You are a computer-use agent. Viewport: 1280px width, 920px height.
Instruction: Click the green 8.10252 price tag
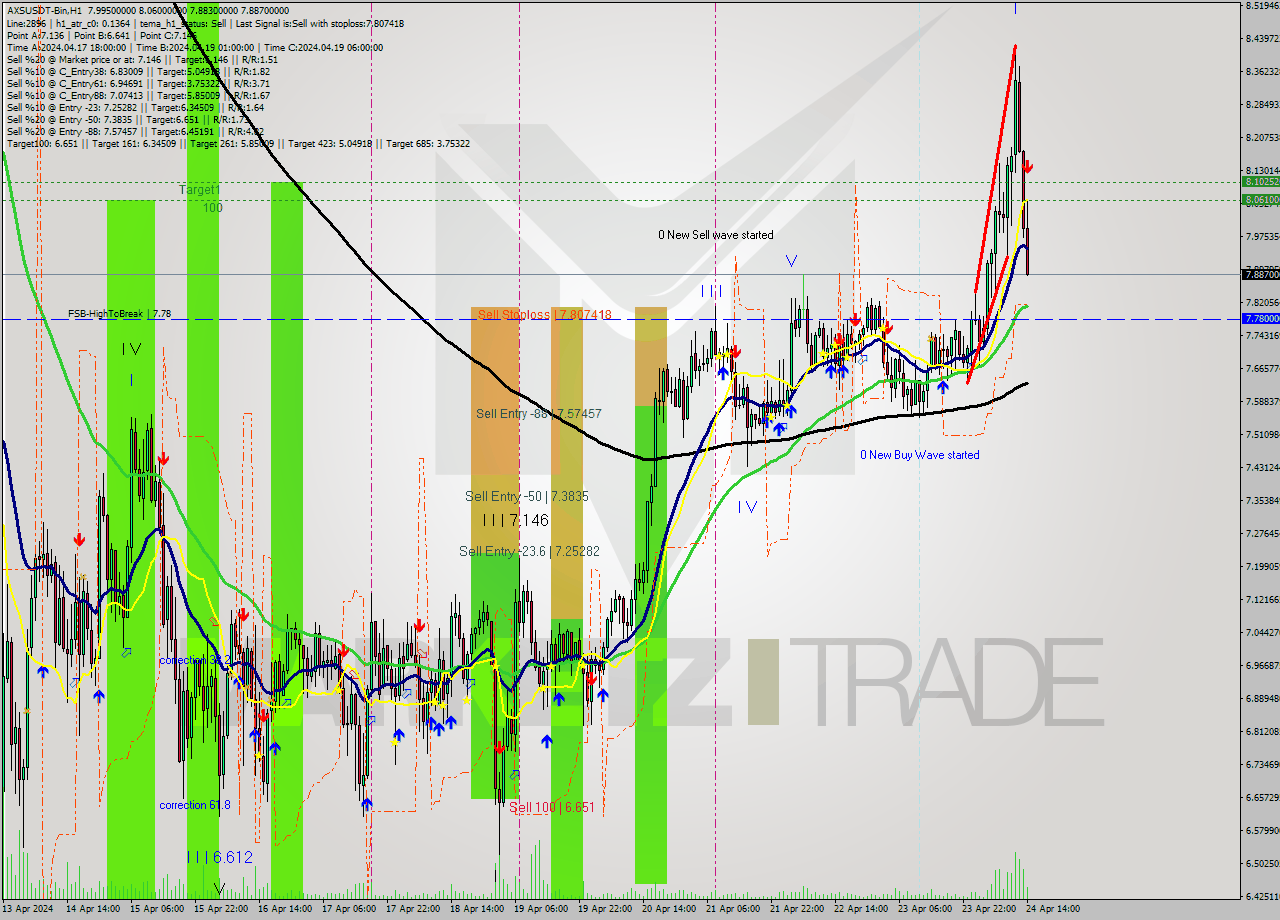tap(1260, 182)
